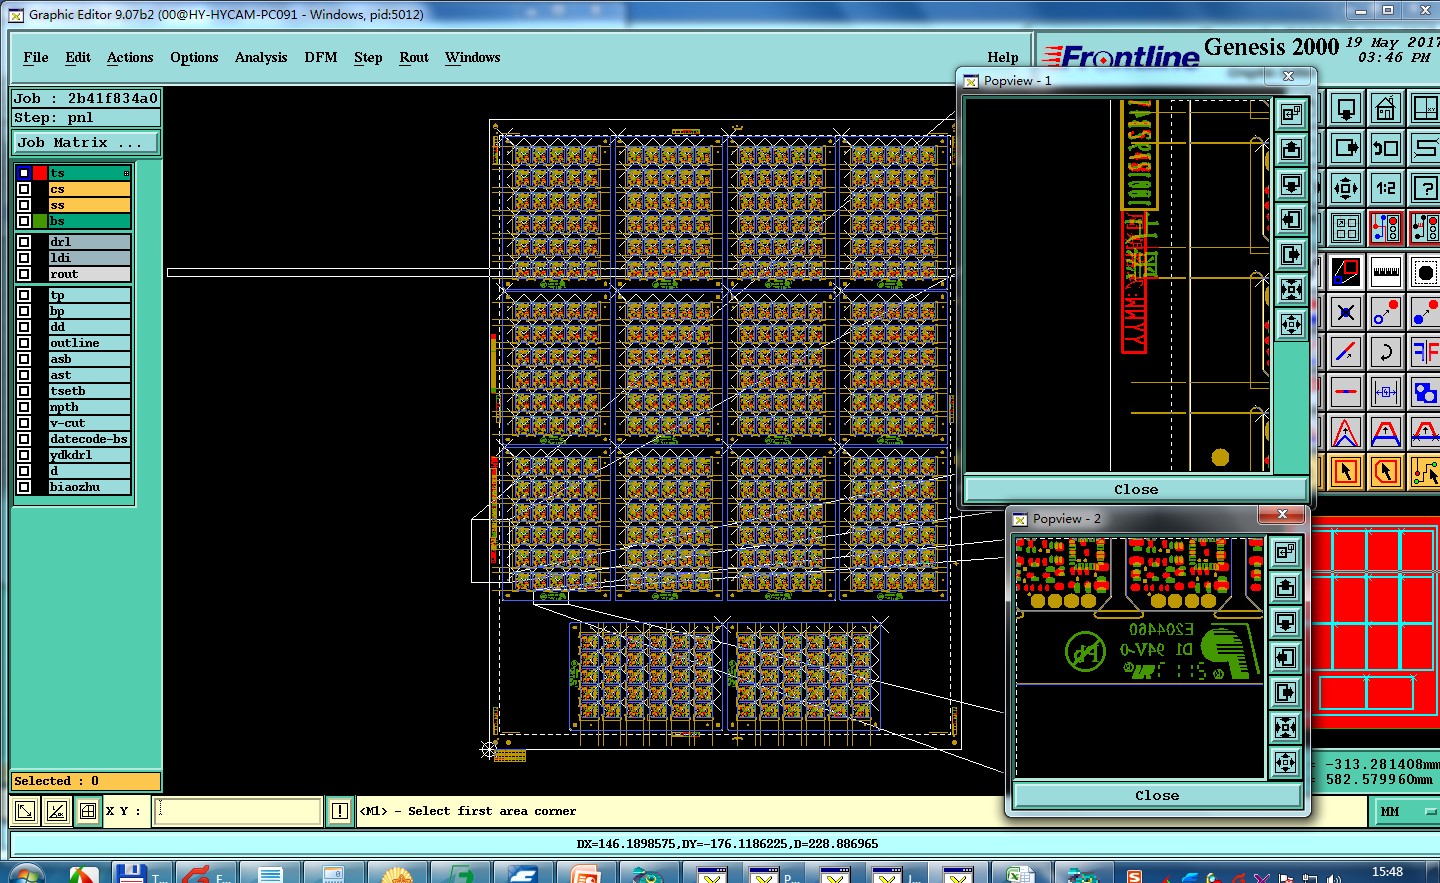Select the ydkdrl layer name

[x=89, y=455]
